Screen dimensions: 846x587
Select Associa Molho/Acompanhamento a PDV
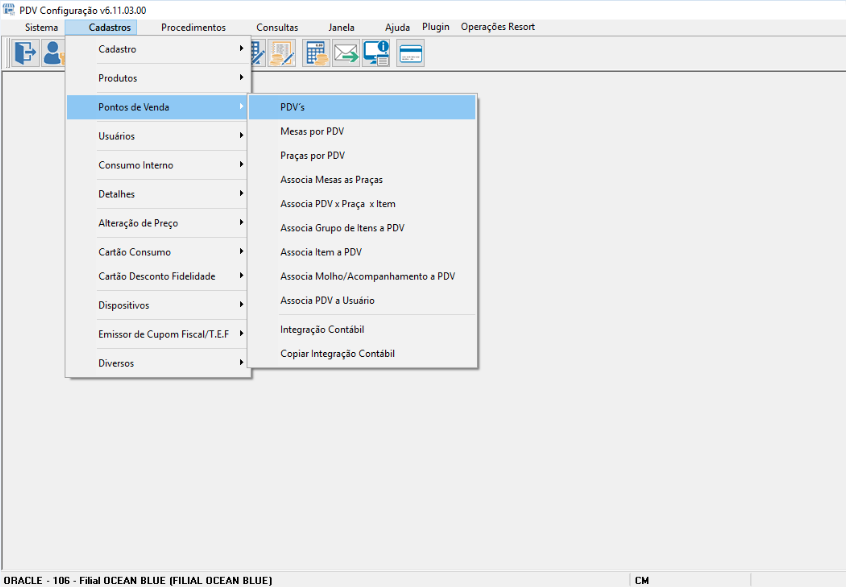[x=362, y=276]
